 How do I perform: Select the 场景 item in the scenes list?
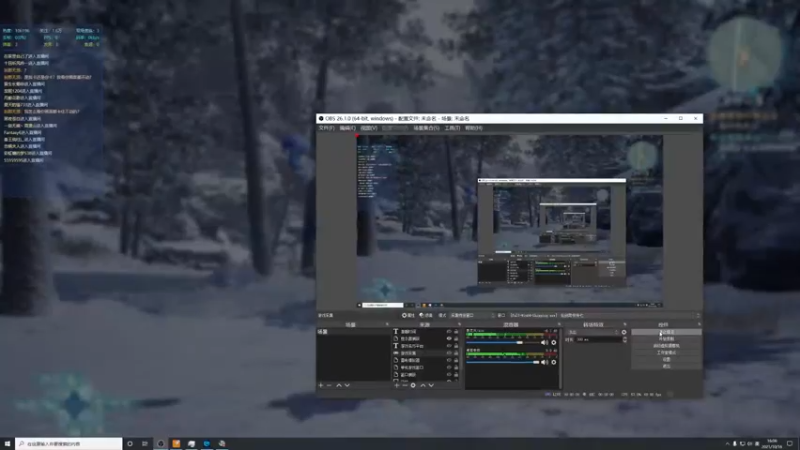tap(353, 332)
